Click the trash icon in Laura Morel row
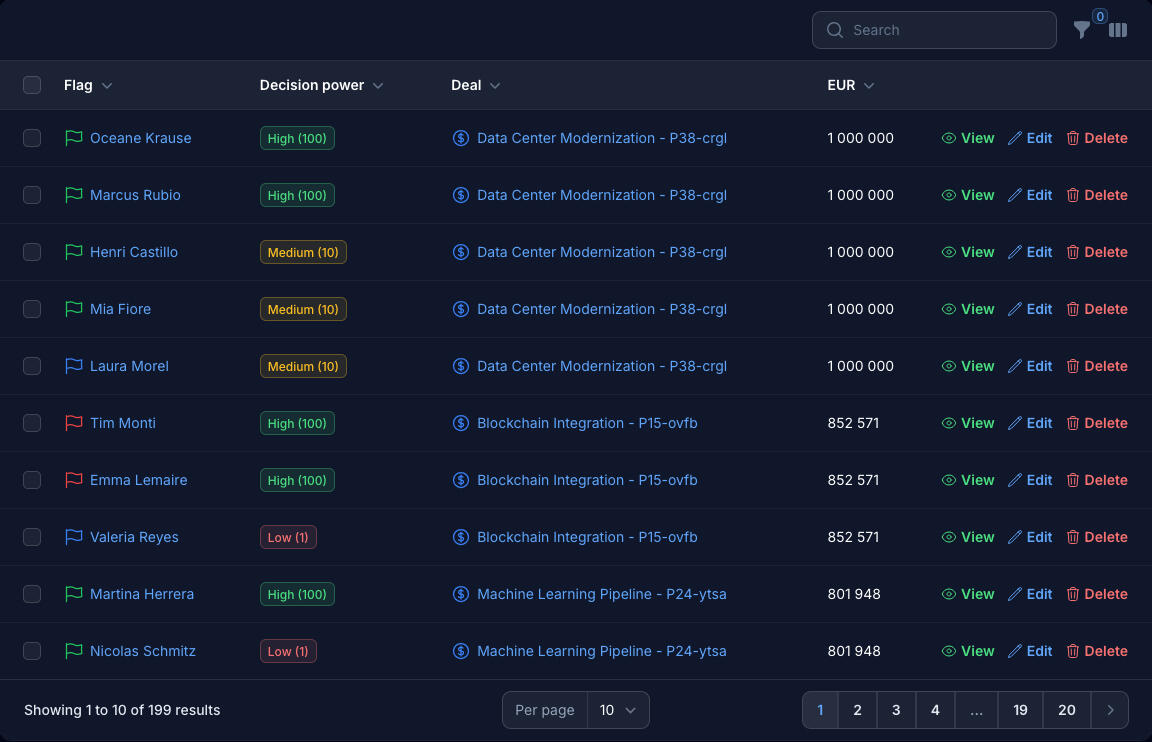The width and height of the screenshot is (1152, 742). pyautogui.click(x=1073, y=366)
